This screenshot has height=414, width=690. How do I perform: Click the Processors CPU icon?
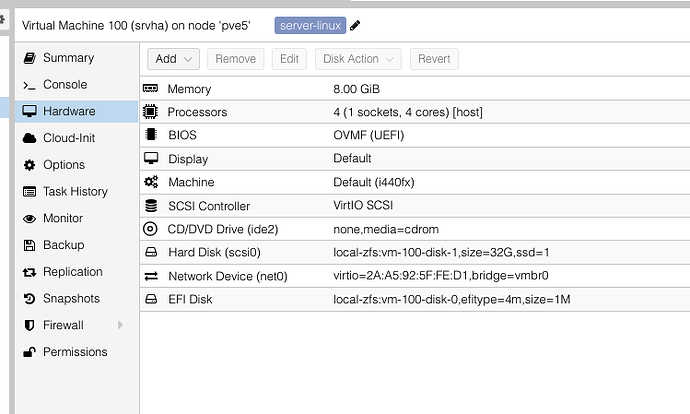(152, 112)
